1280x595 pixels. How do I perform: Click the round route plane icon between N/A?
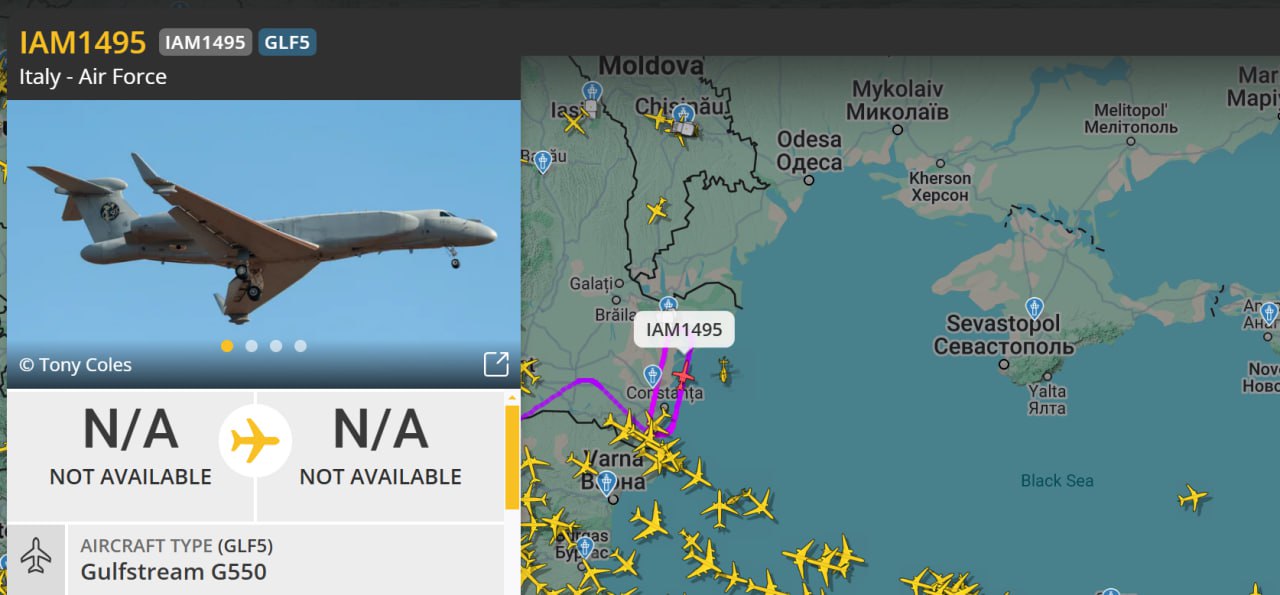[255, 440]
